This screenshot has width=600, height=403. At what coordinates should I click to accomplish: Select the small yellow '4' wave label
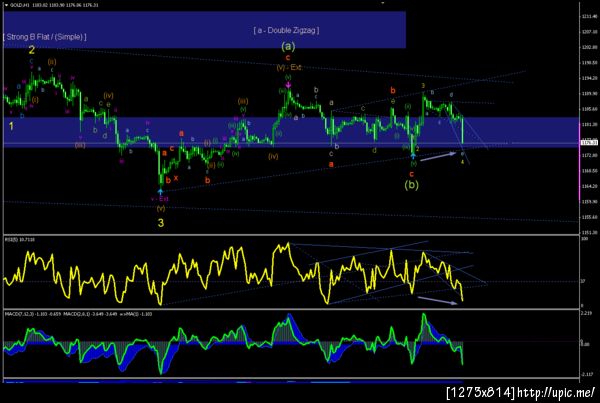pyautogui.click(x=462, y=162)
